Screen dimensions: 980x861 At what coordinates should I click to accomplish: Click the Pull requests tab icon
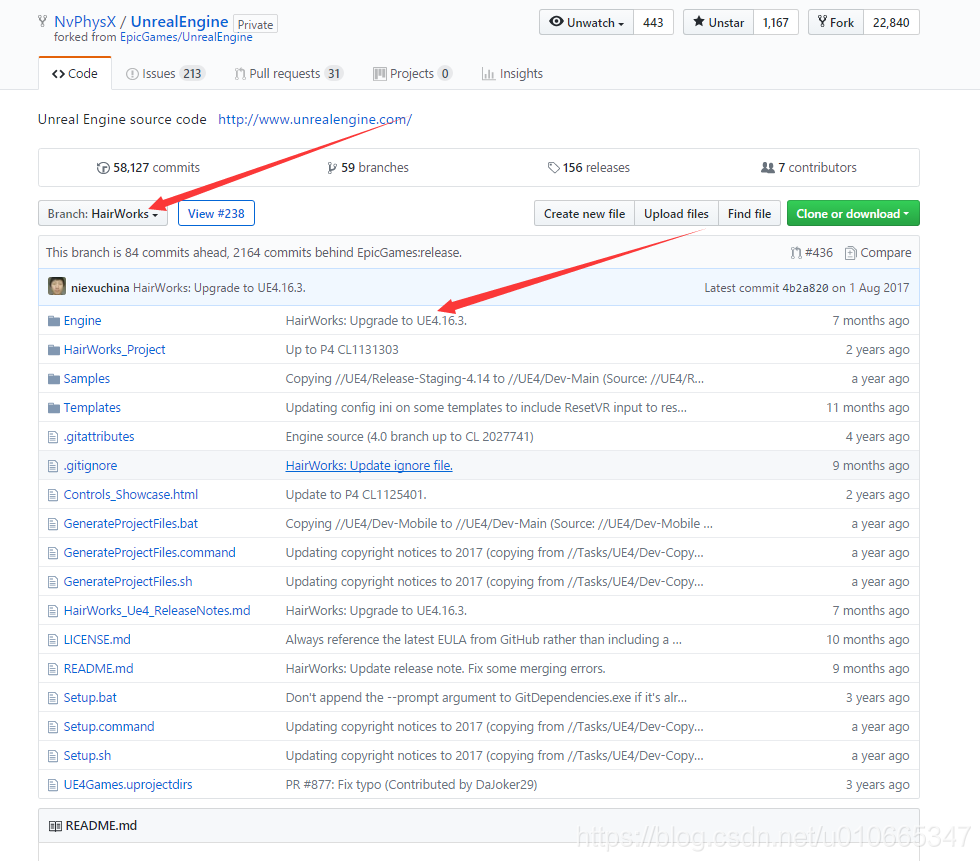point(240,74)
